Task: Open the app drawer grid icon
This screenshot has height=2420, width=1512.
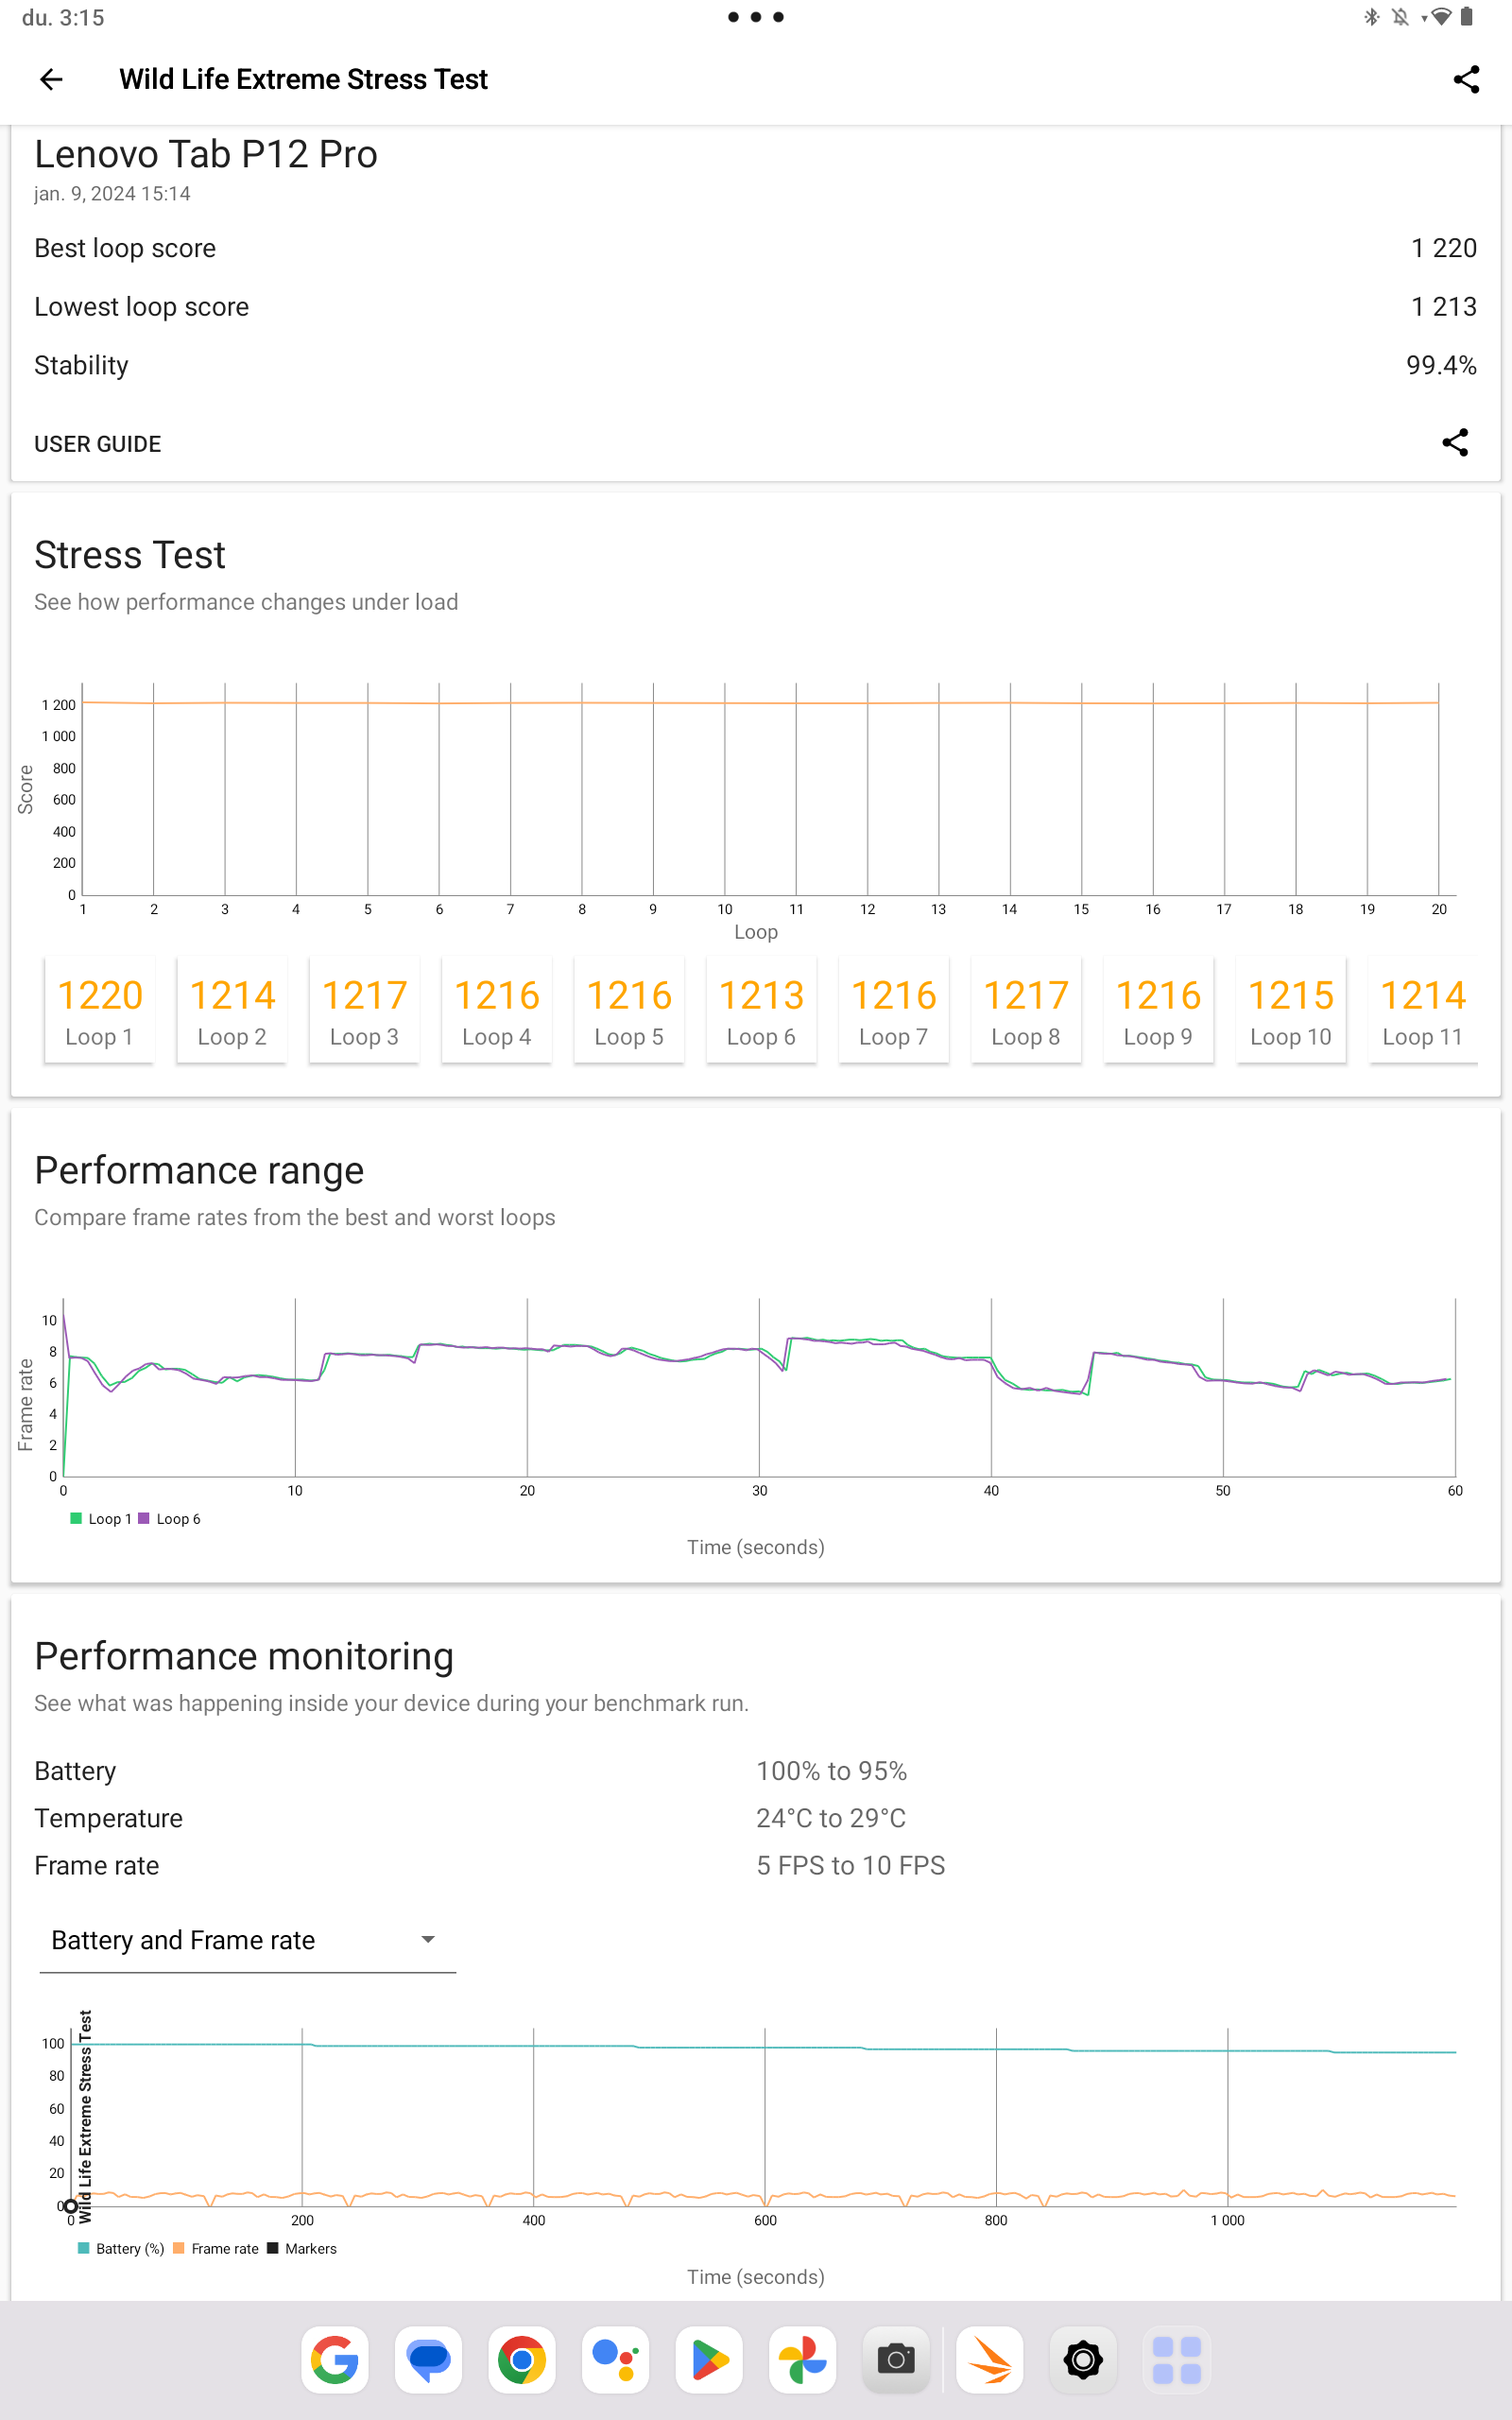Action: point(1177,2360)
